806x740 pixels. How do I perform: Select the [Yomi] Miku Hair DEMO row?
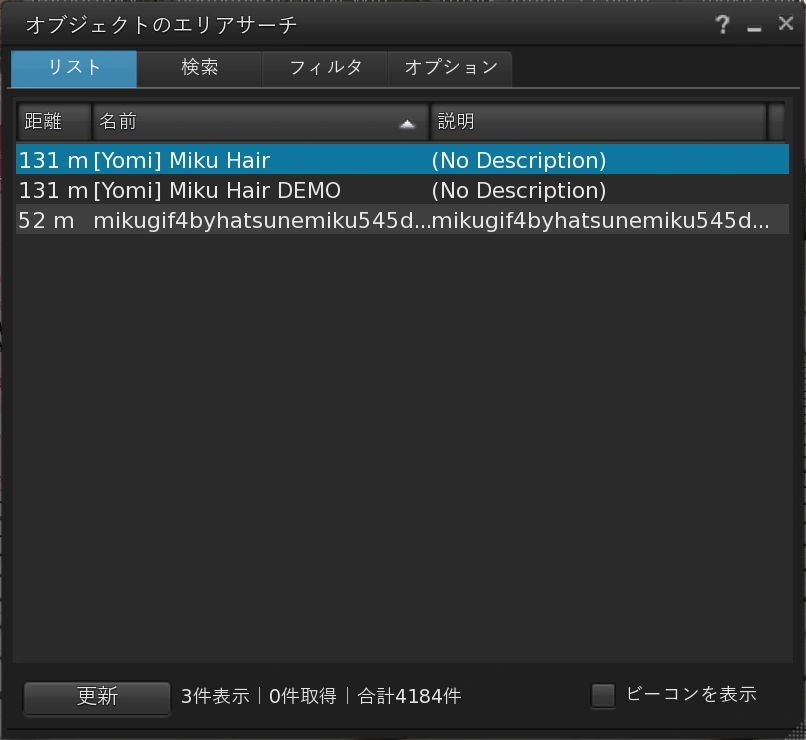click(x=402, y=190)
